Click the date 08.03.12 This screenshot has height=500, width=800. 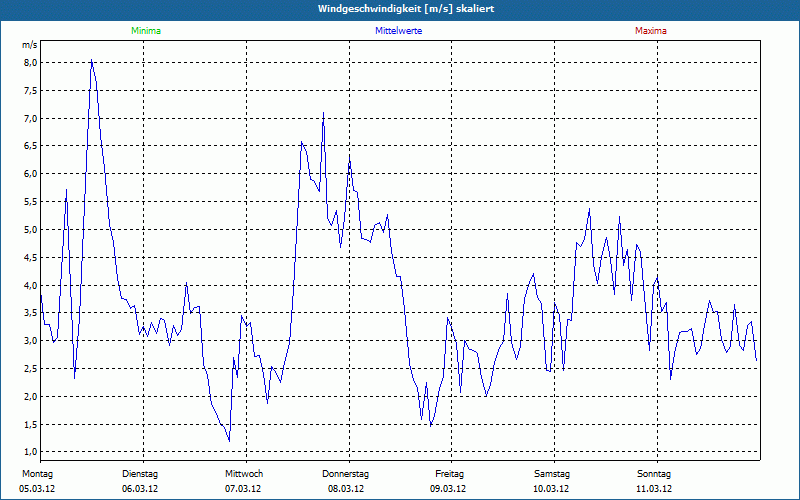pos(346,489)
